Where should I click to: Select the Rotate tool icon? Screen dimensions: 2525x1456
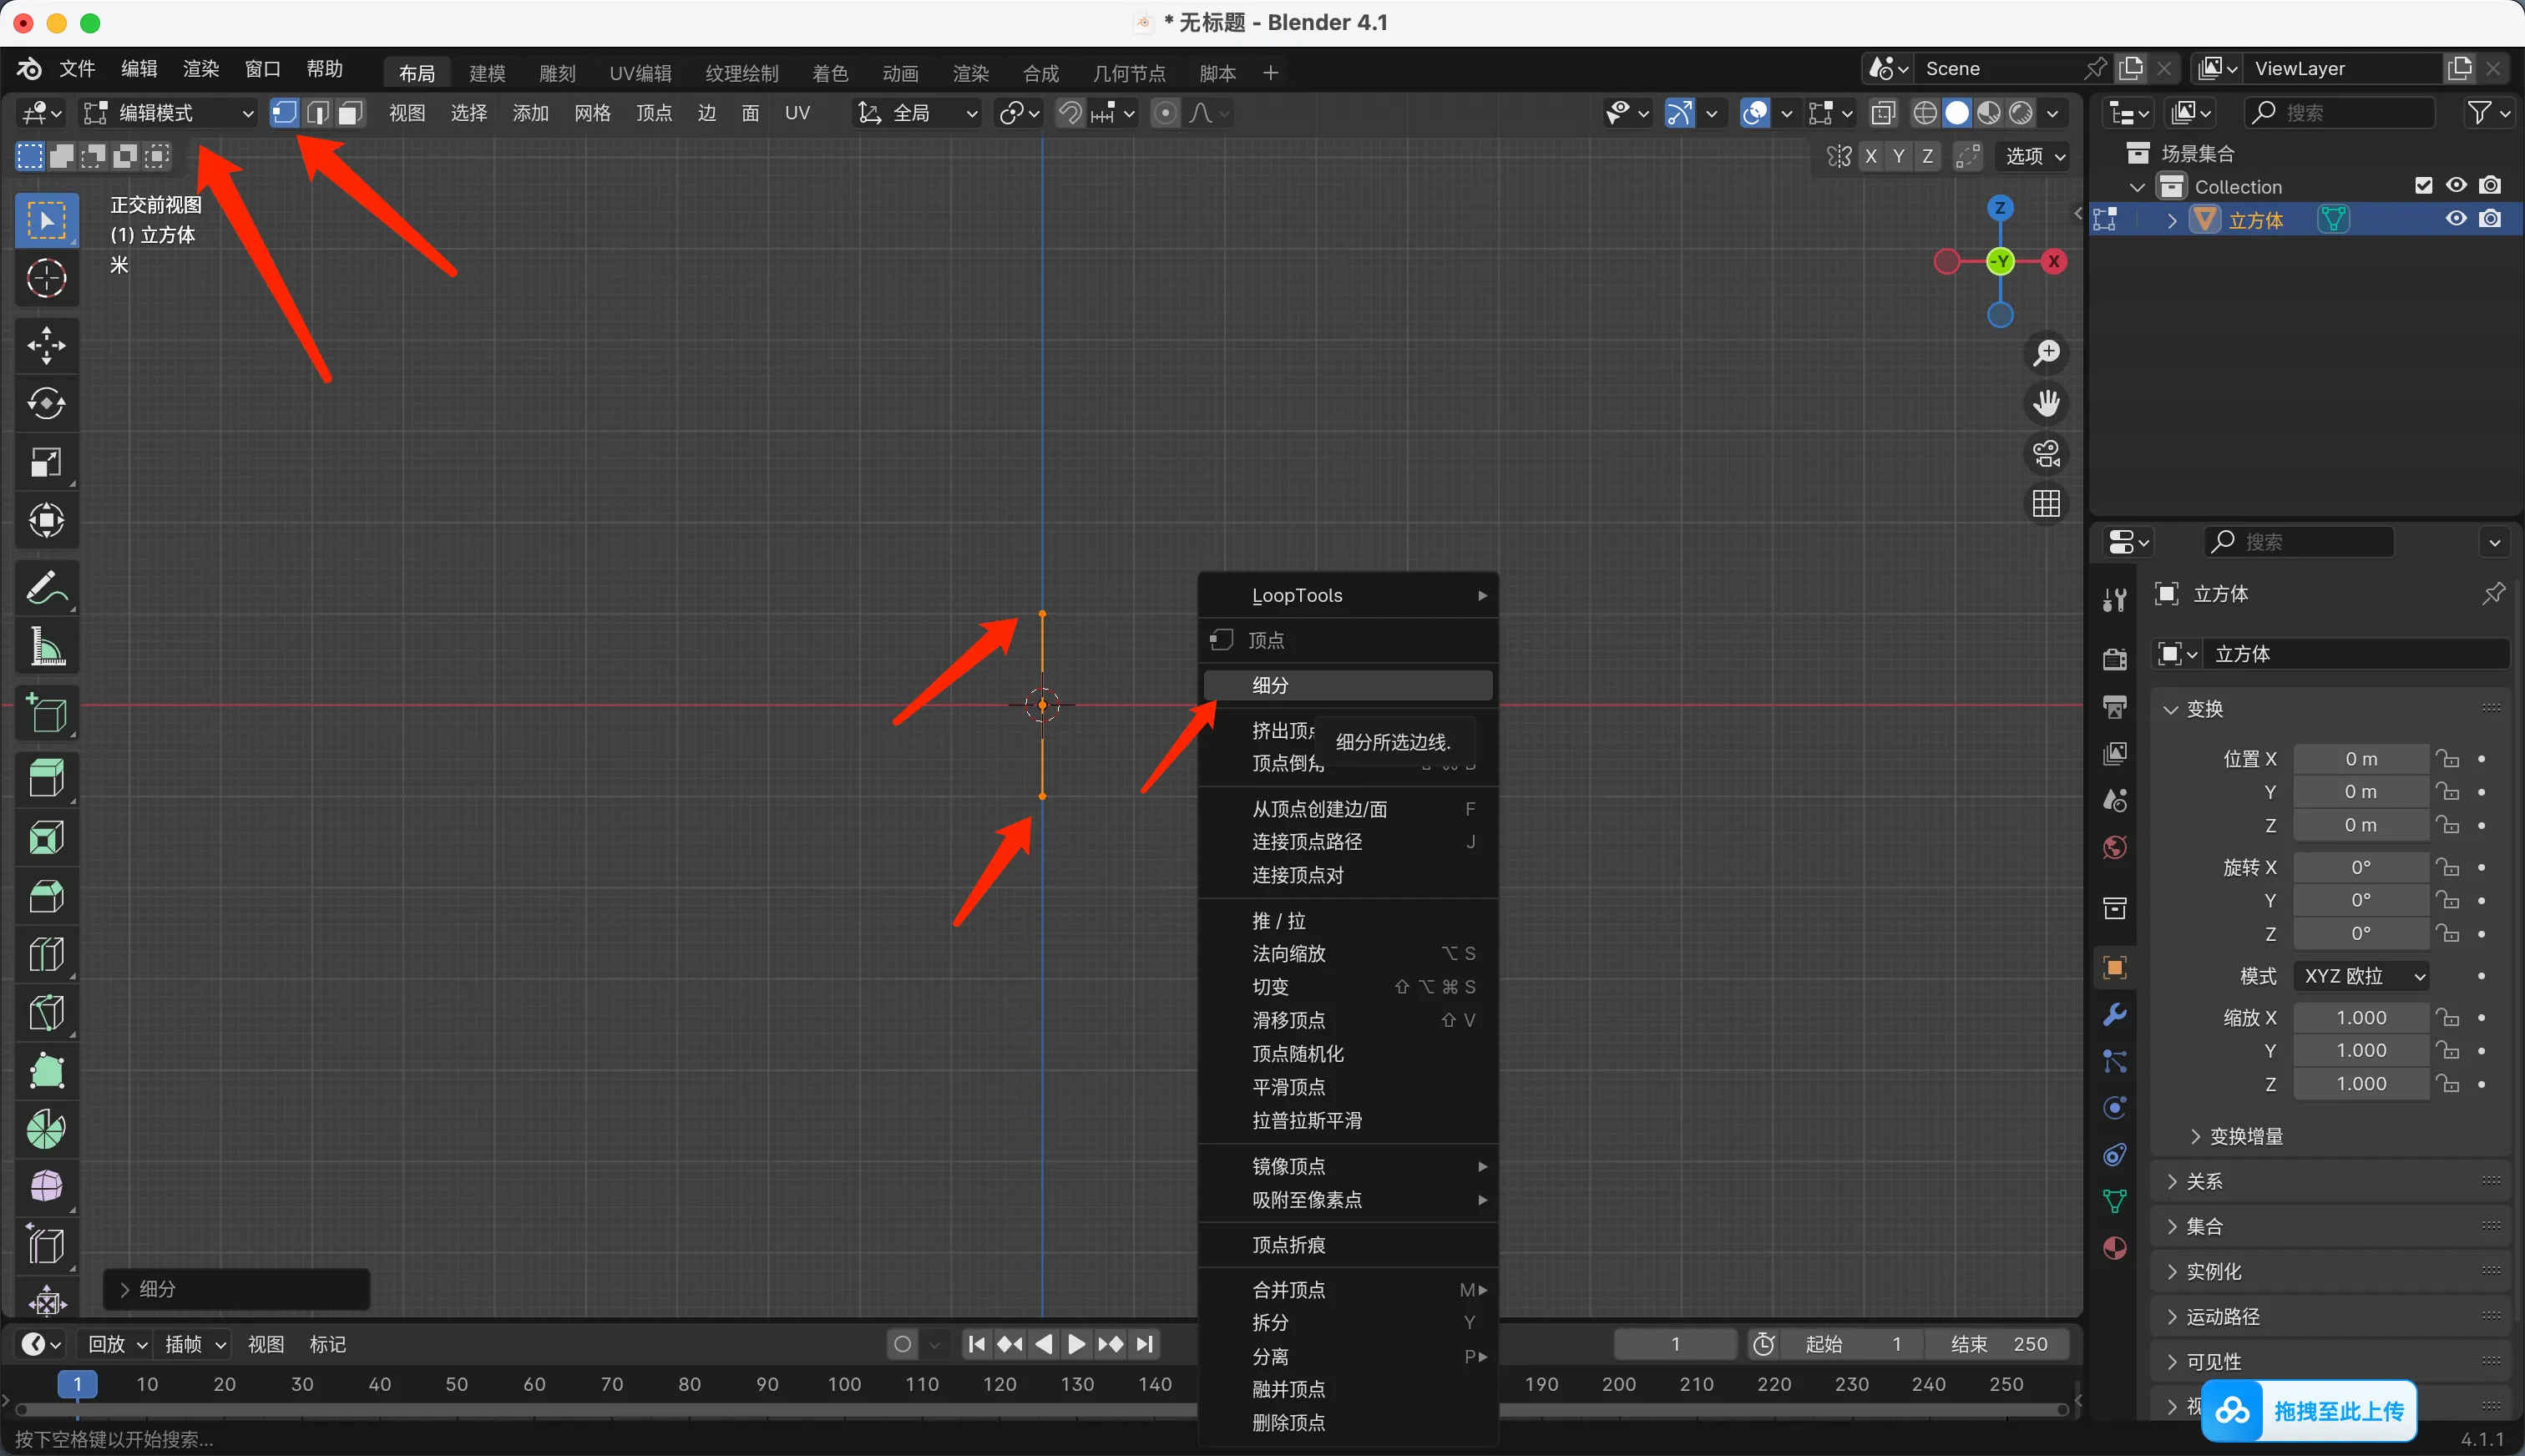46,404
